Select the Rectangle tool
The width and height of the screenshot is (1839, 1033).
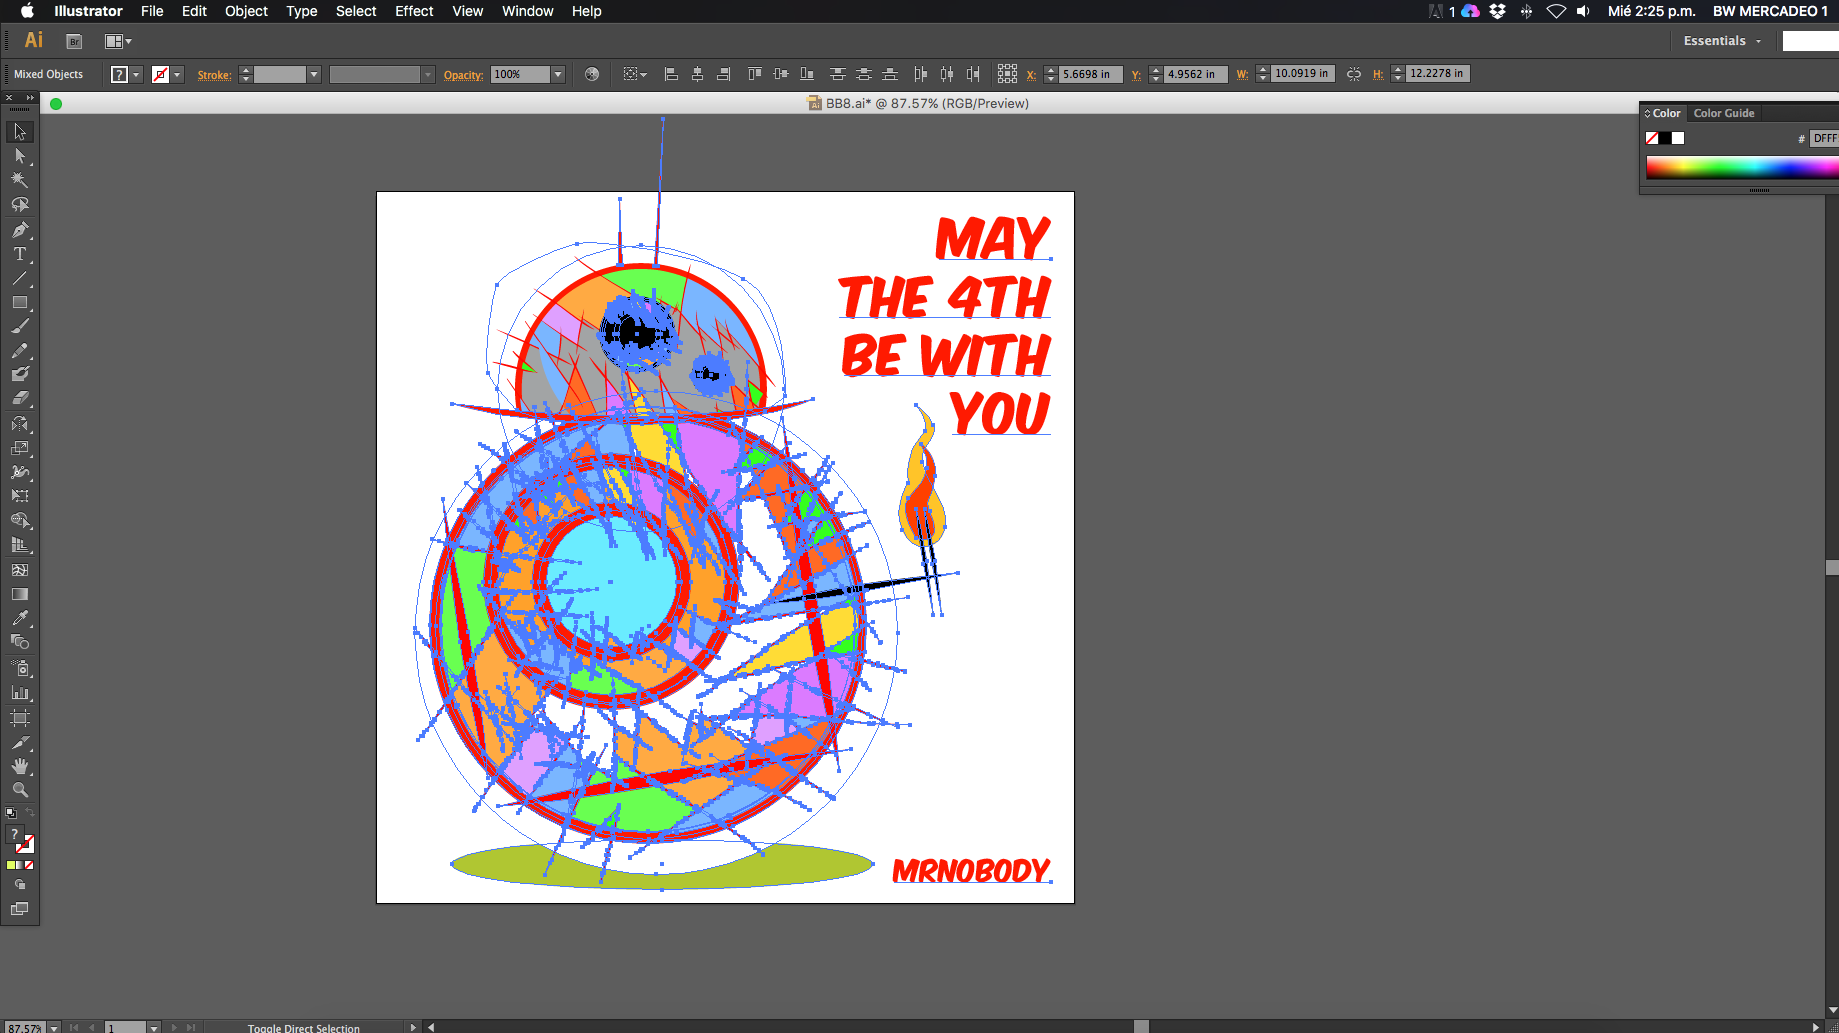click(x=19, y=302)
